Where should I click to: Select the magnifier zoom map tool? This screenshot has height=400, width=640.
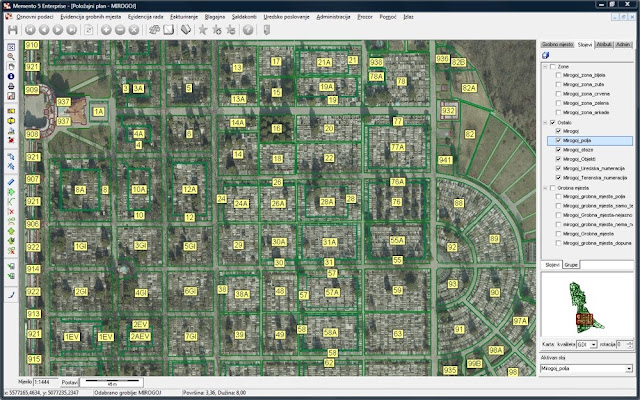[x=11, y=57]
